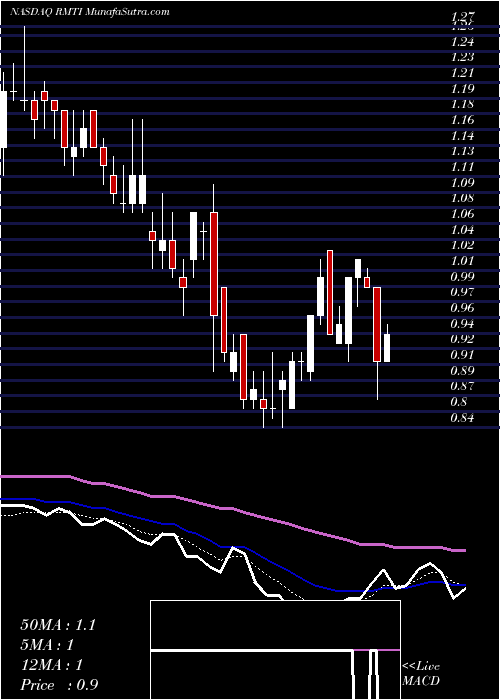The image size is (500, 700).
Task: Select the 1.14 price axis label
Action: 463,135
